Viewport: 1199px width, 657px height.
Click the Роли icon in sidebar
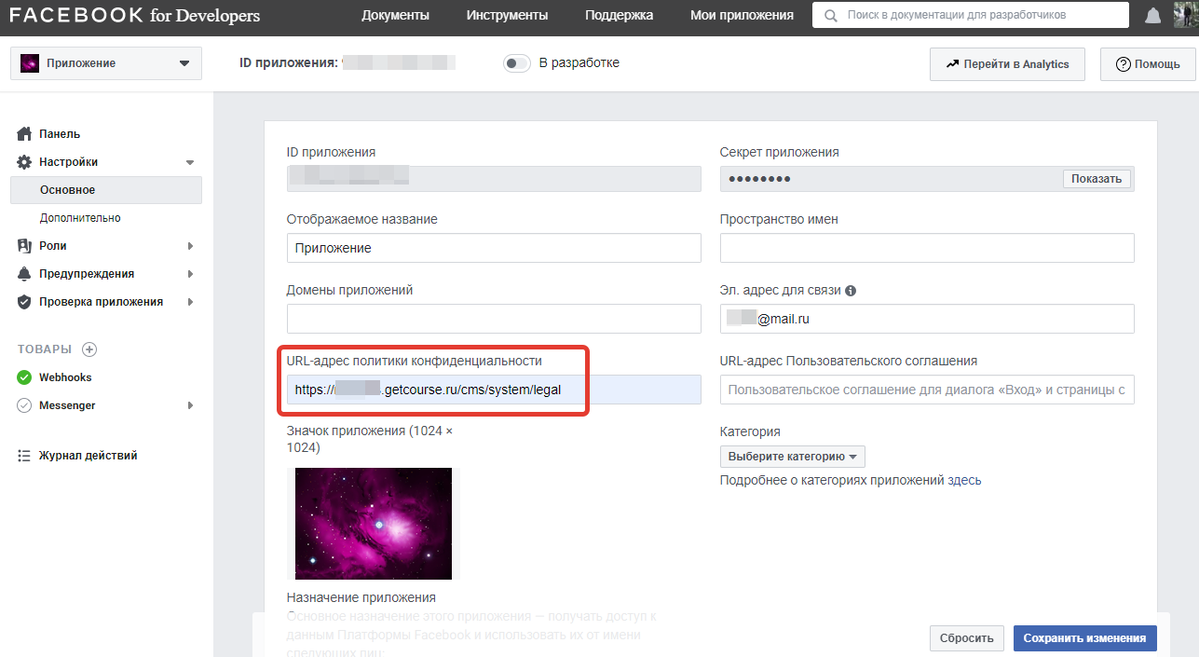tap(24, 246)
